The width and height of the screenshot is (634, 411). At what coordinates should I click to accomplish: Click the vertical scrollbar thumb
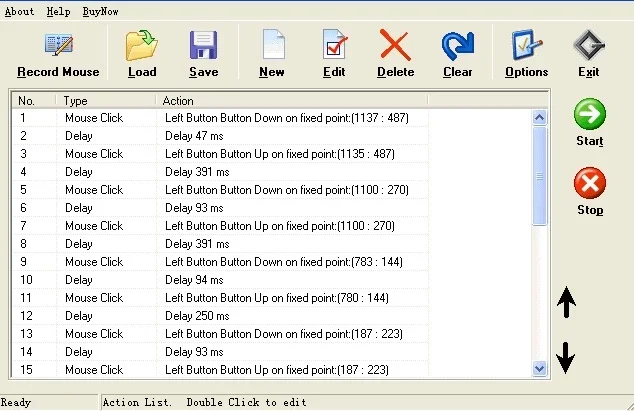point(539,176)
